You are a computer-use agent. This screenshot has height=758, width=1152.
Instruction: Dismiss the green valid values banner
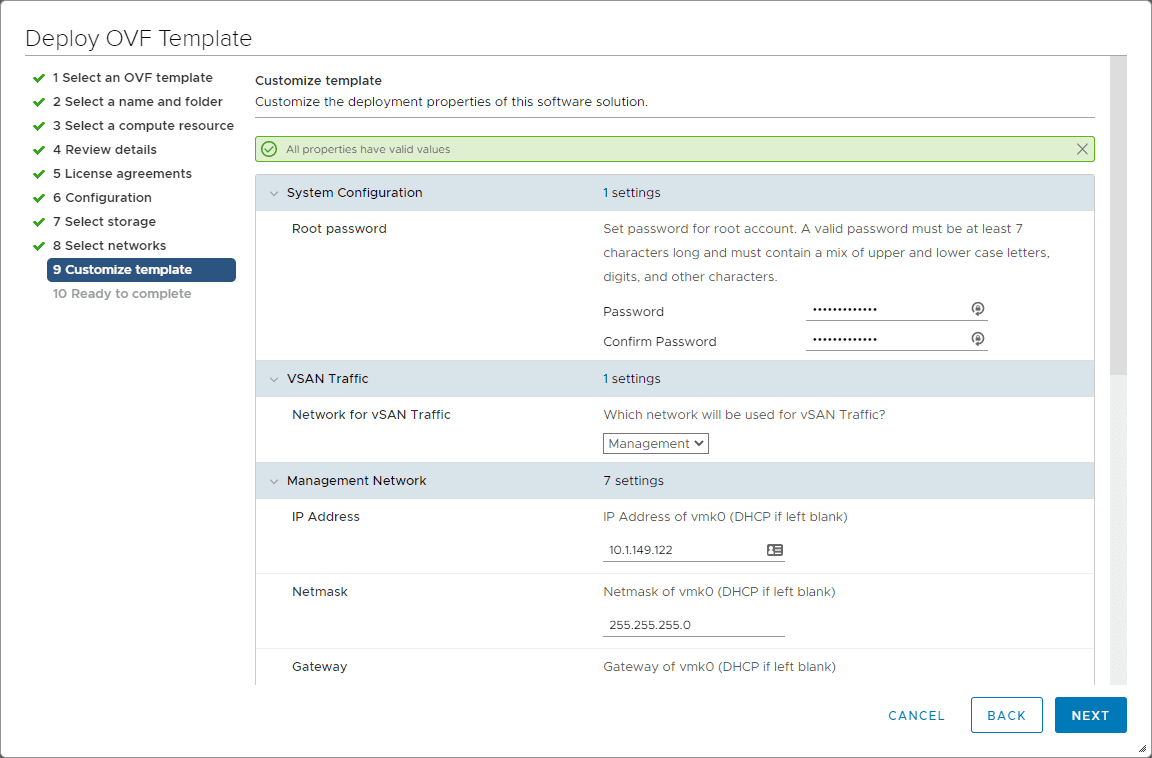pos(1082,149)
